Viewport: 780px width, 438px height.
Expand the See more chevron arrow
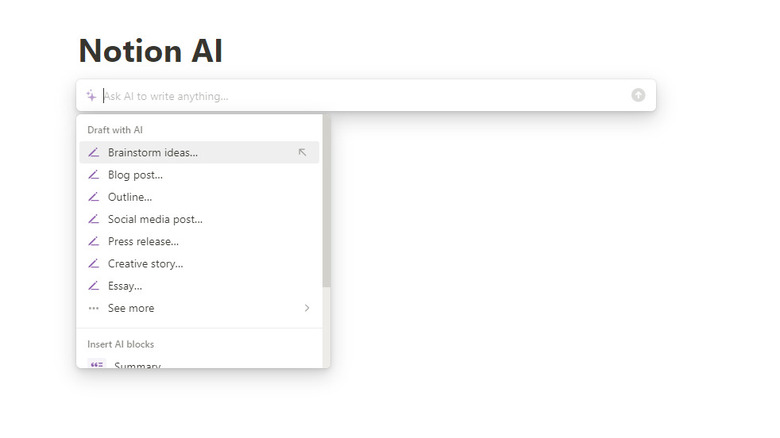click(307, 308)
